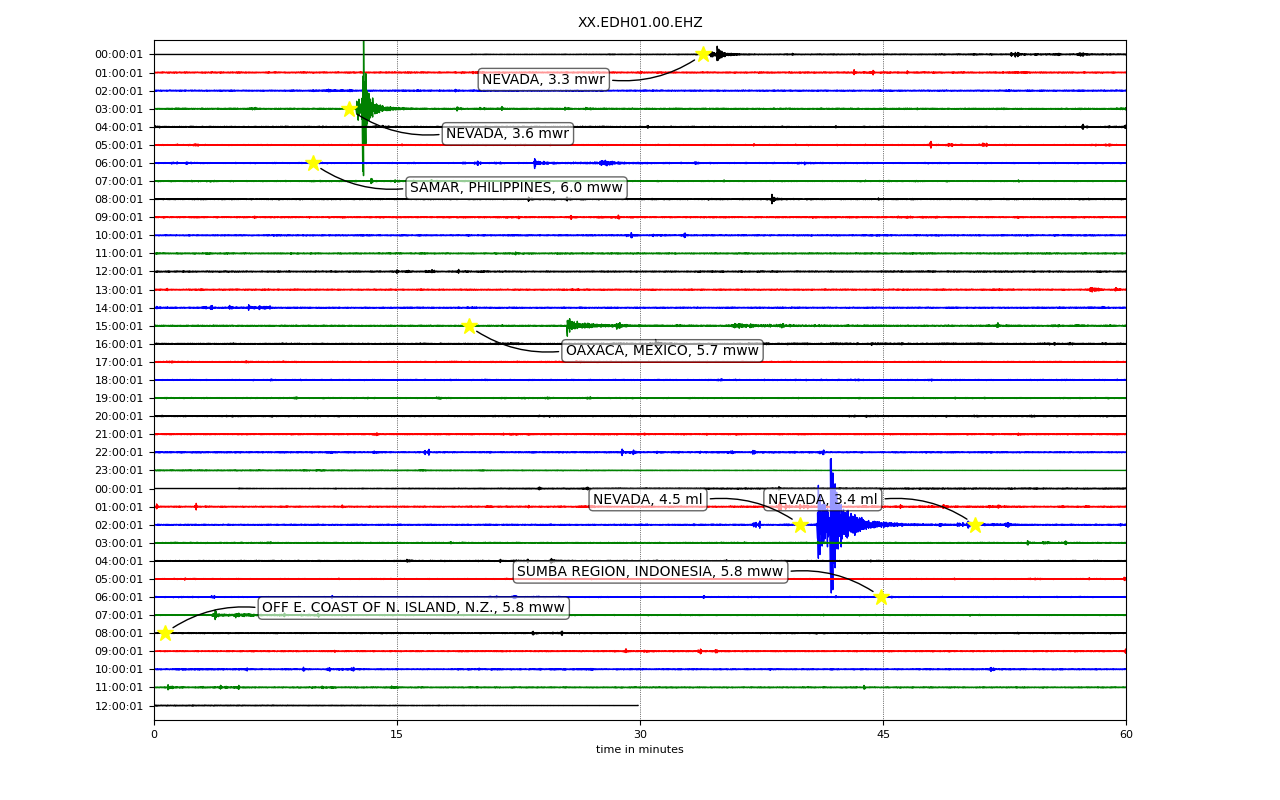Click the plot title XX.EDH01.00.EHZ
The image size is (1280, 800).
[640, 23]
